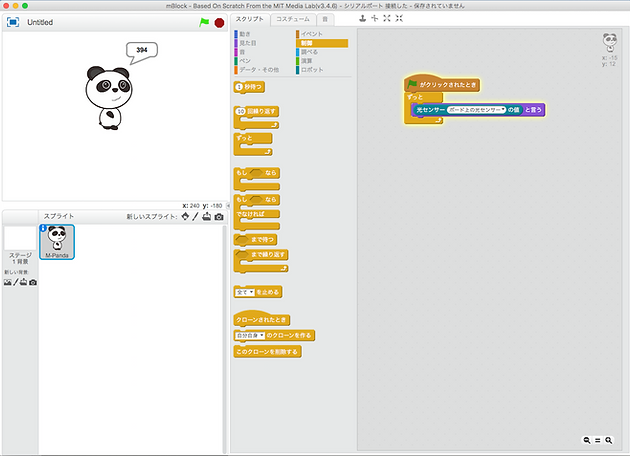Take a new backdrop from camera icon

[x=33, y=282]
